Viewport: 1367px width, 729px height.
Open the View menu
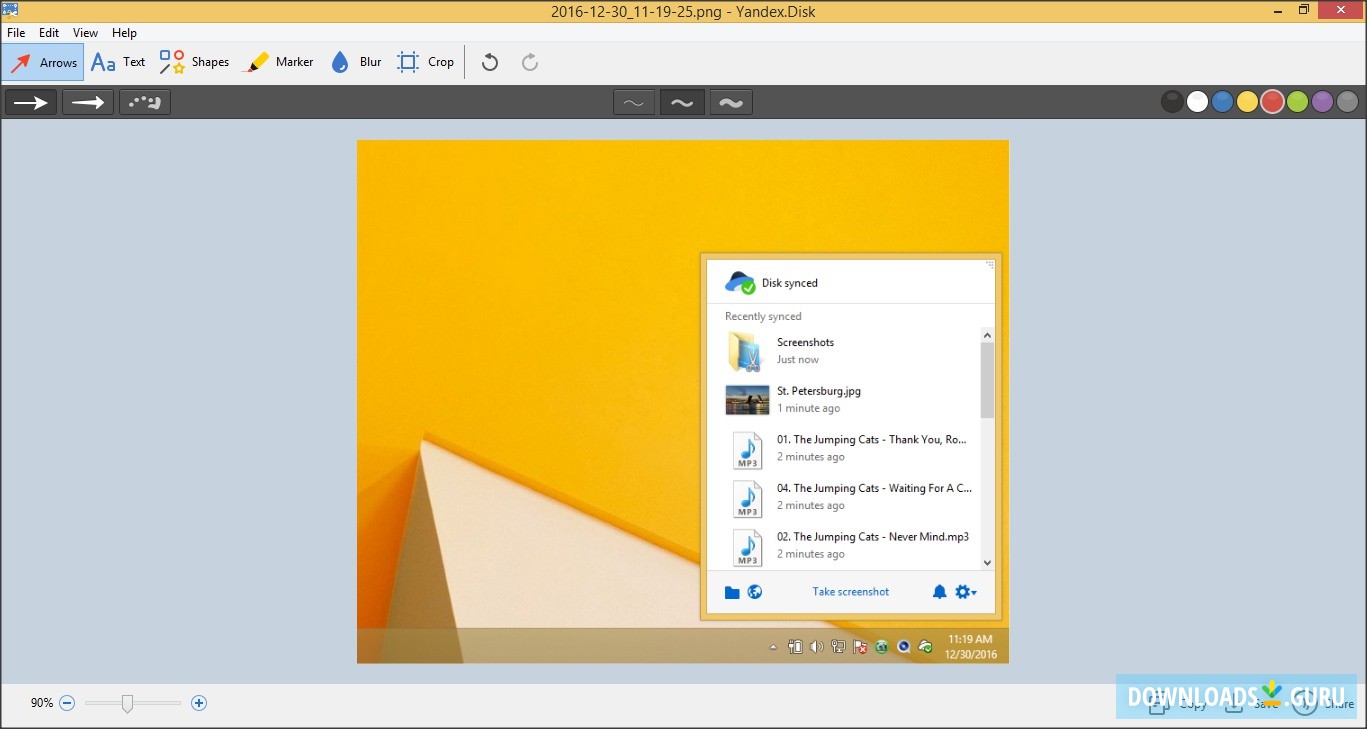(x=85, y=33)
